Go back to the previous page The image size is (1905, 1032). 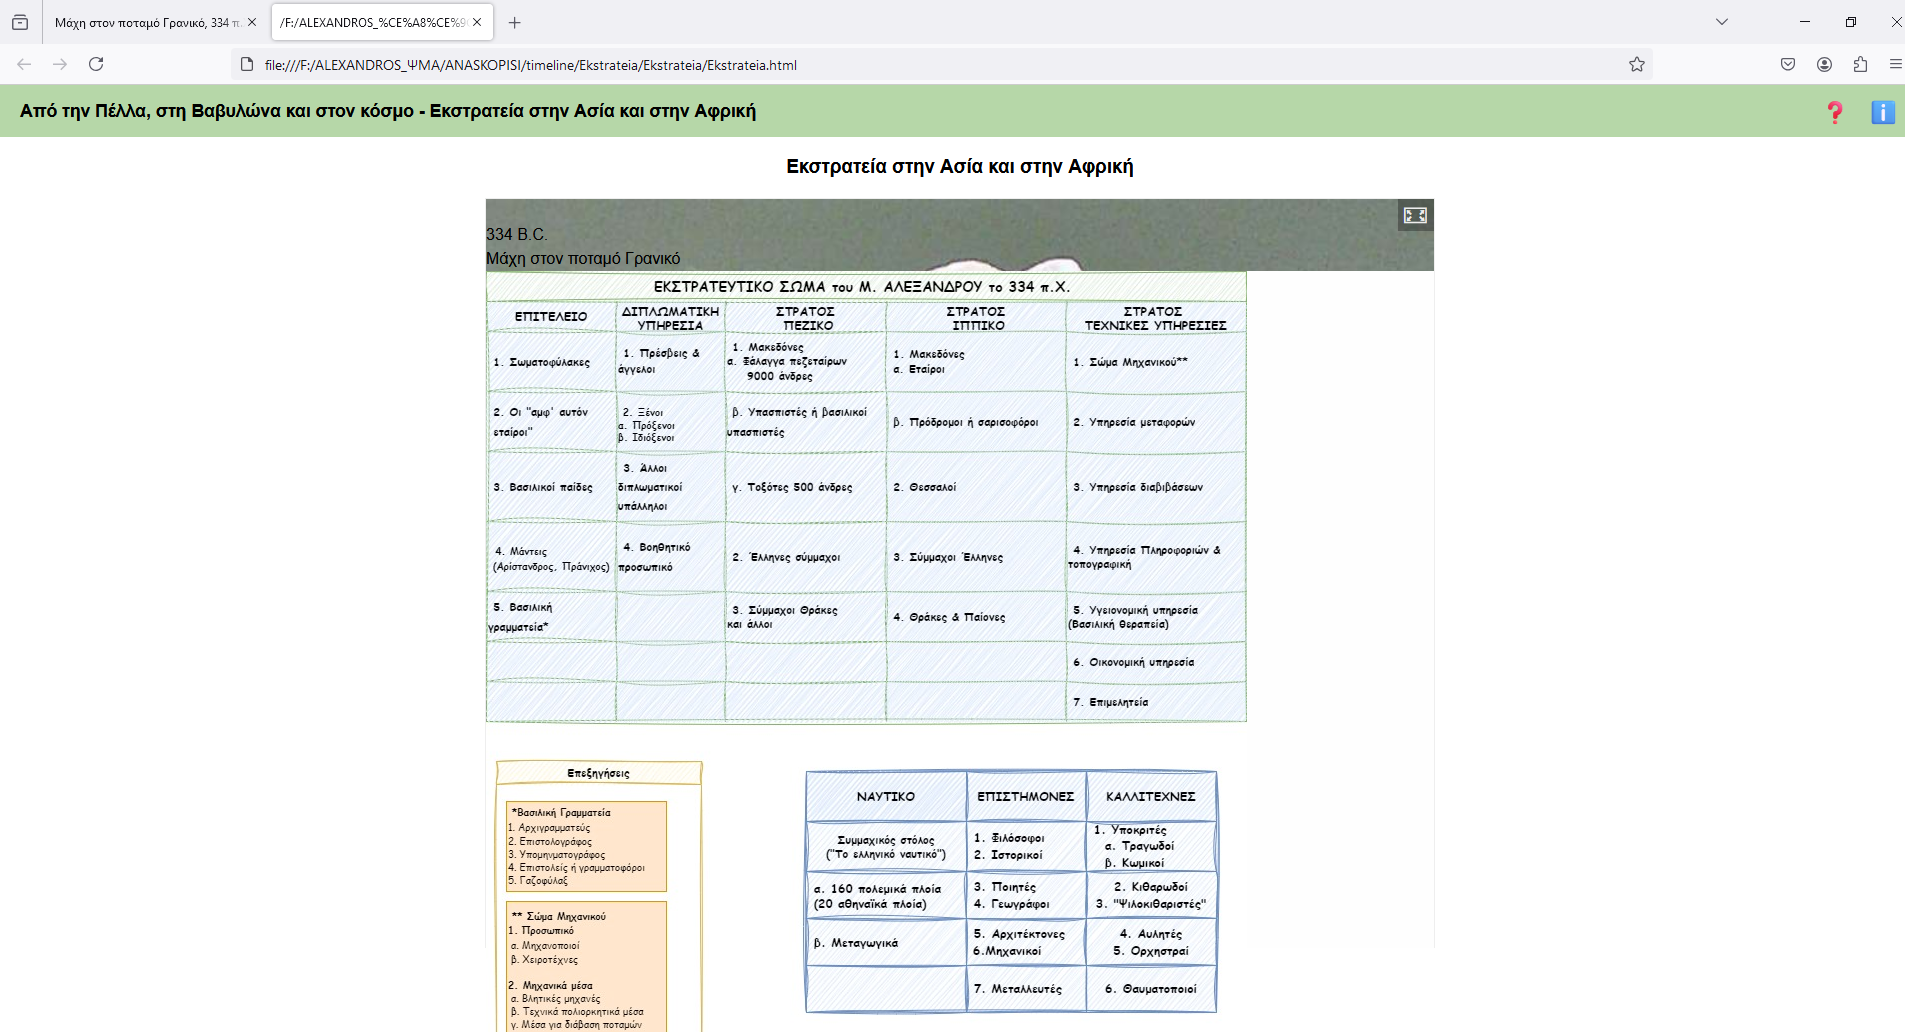tap(24, 64)
